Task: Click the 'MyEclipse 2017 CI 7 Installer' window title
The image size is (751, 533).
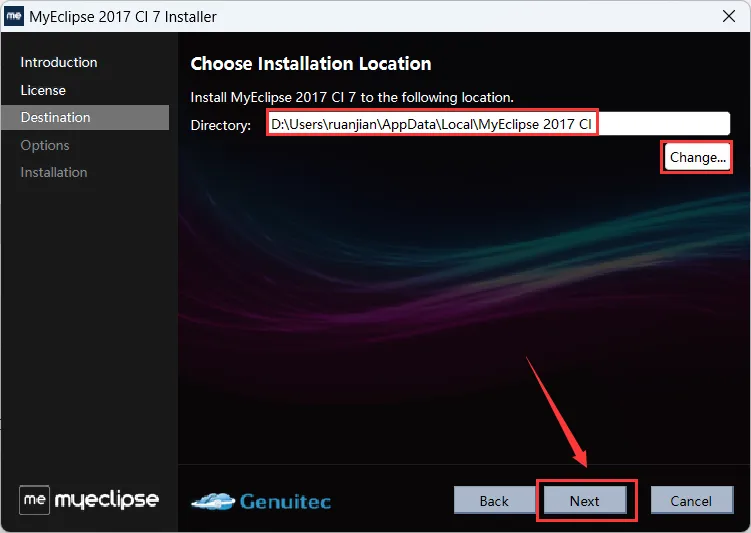Action: 123,17
